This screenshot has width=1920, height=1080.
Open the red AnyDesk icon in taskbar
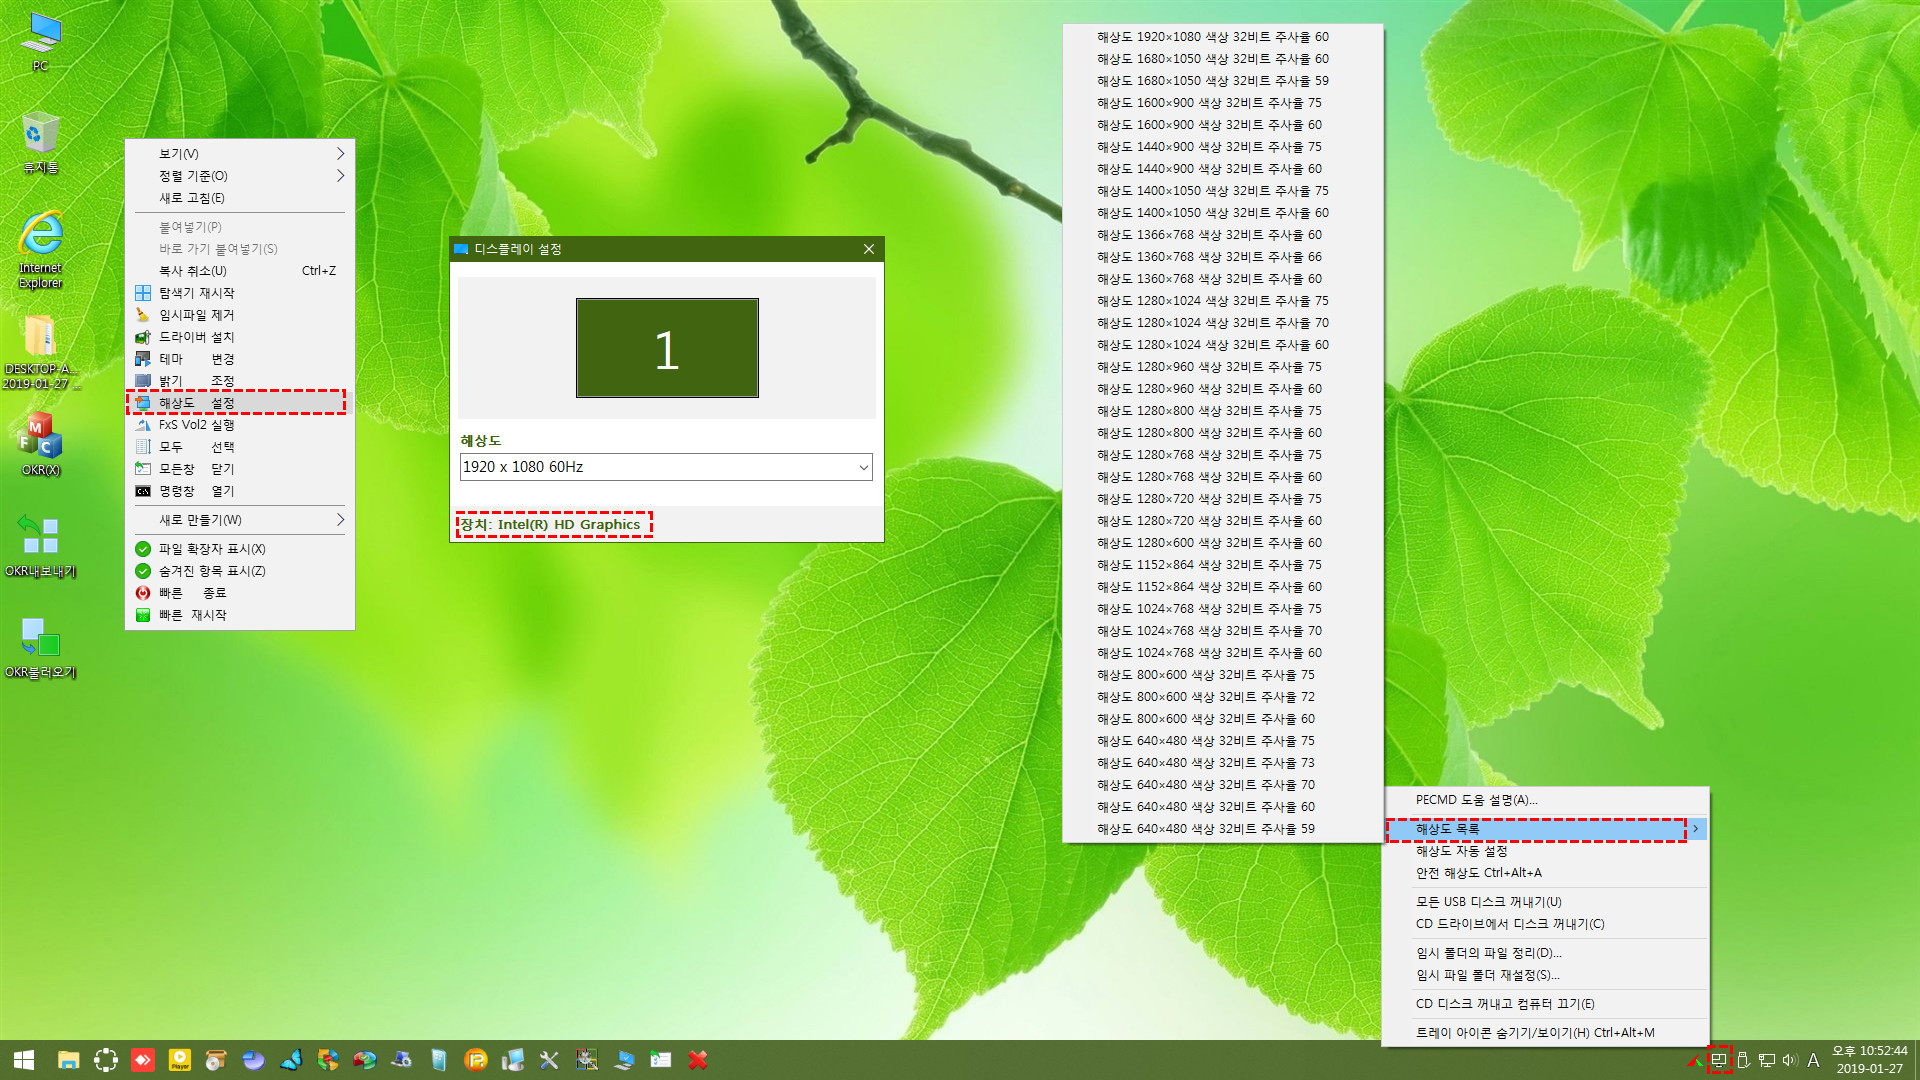143,1060
